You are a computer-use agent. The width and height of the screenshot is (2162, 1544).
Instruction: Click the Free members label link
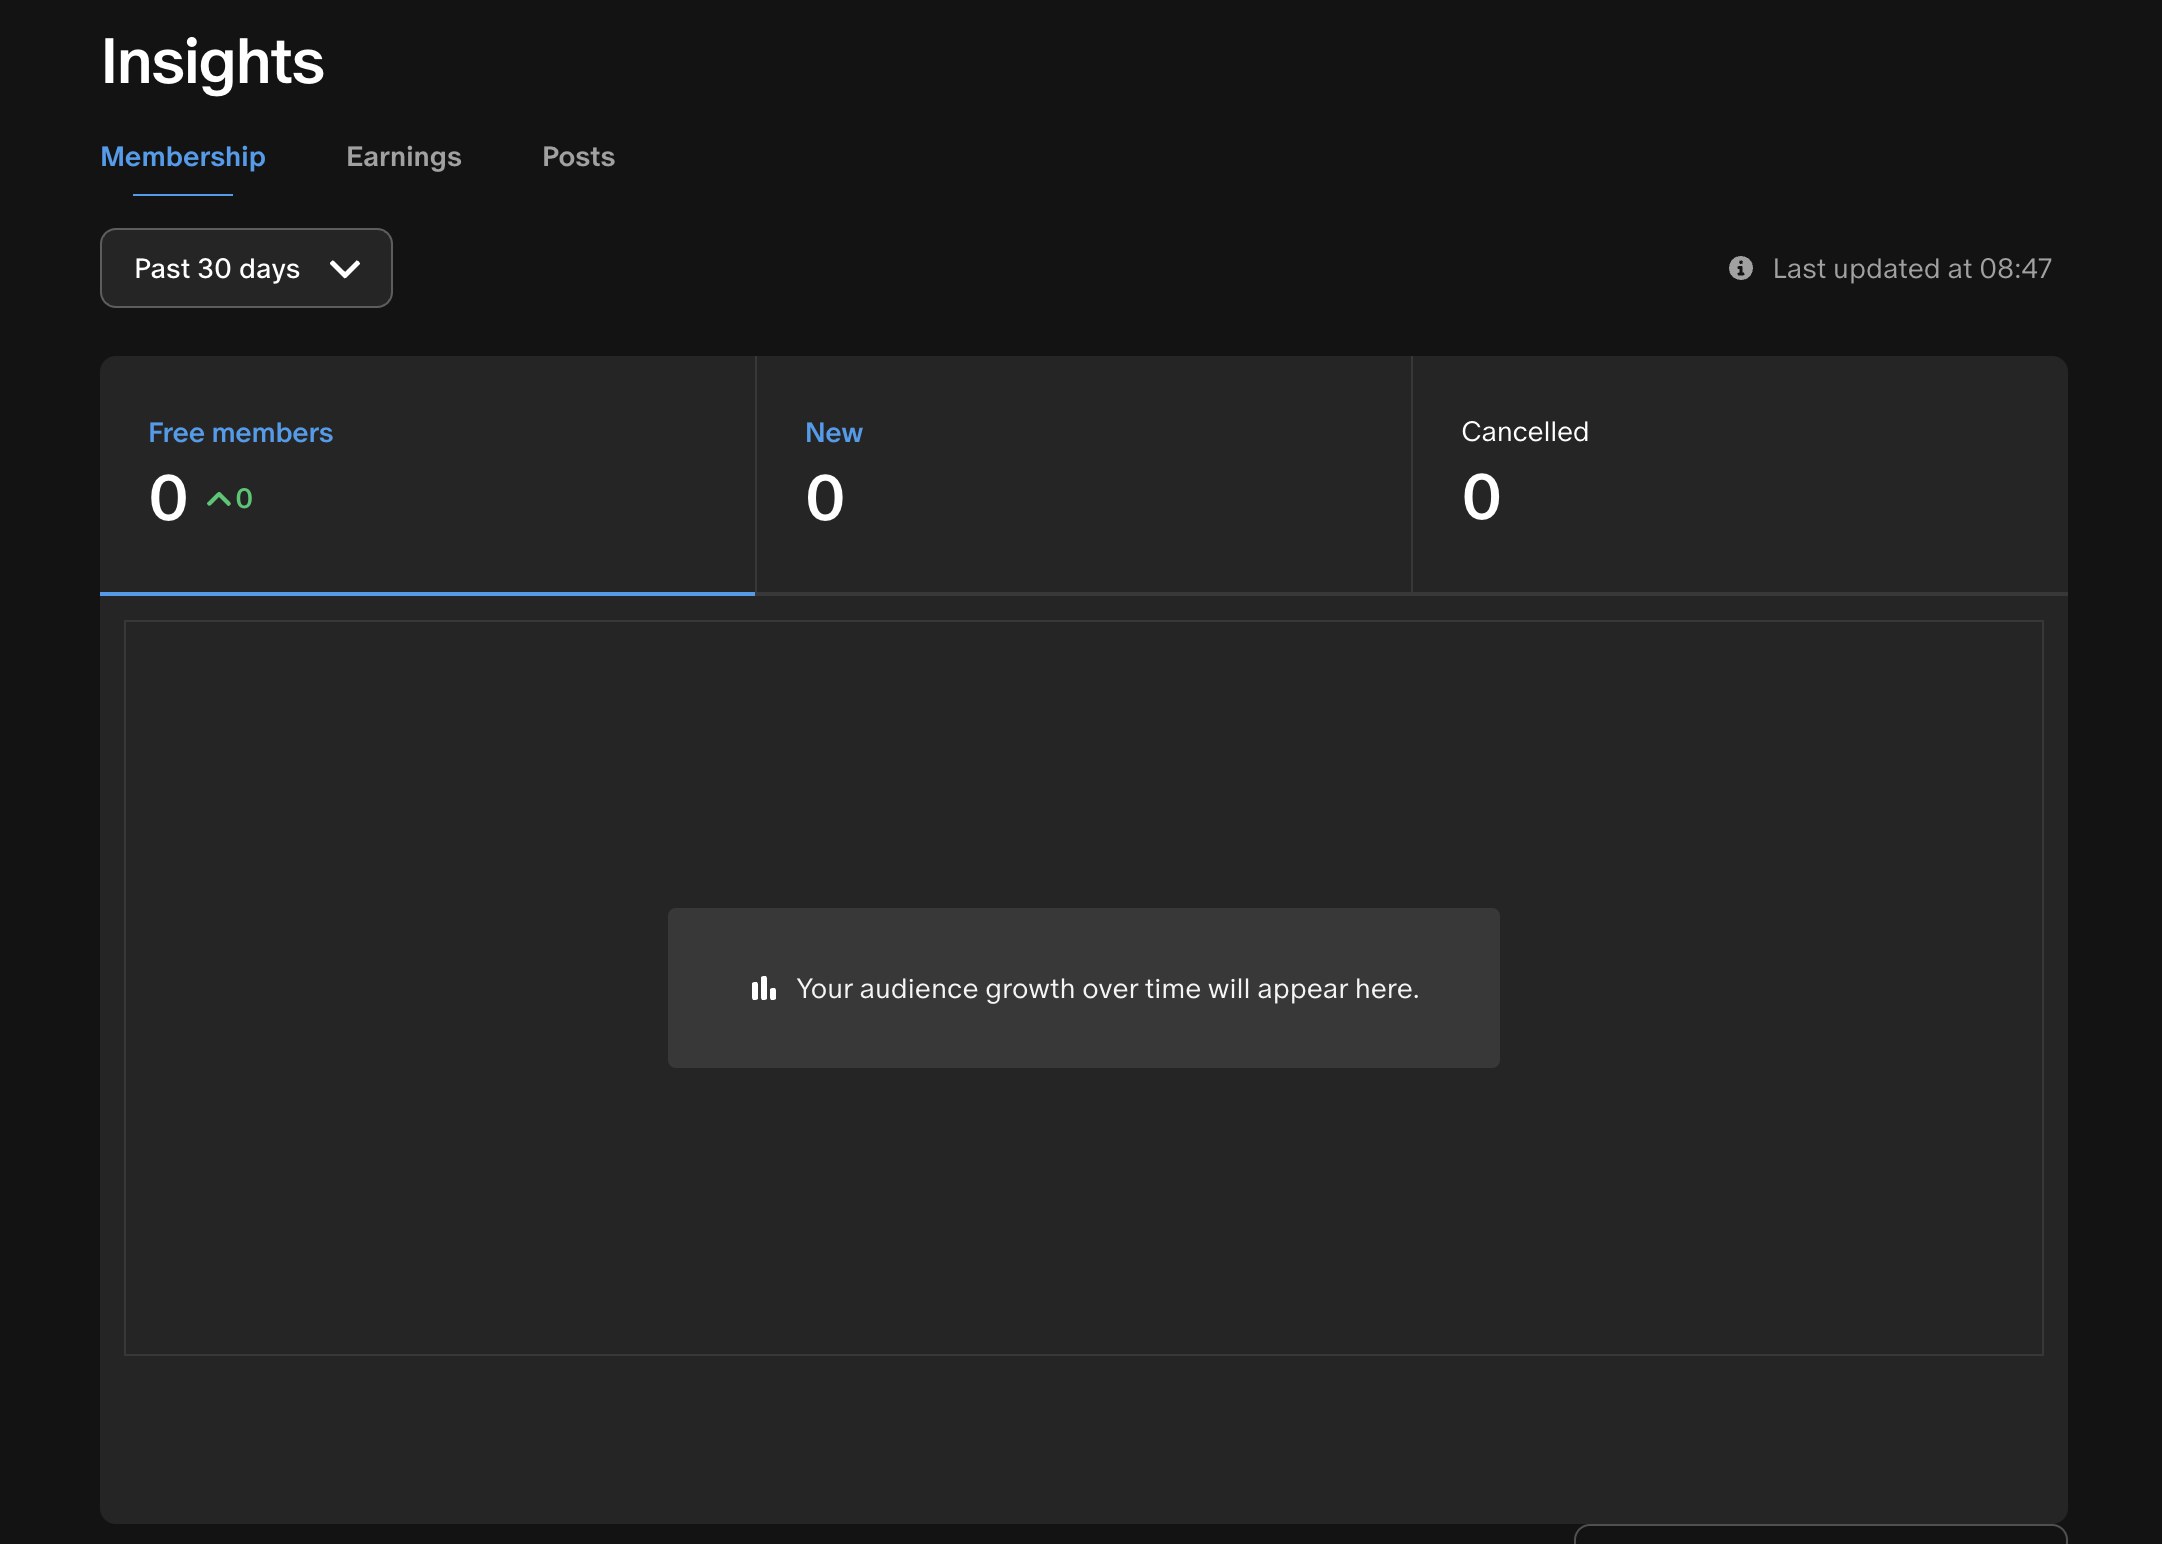(x=240, y=432)
